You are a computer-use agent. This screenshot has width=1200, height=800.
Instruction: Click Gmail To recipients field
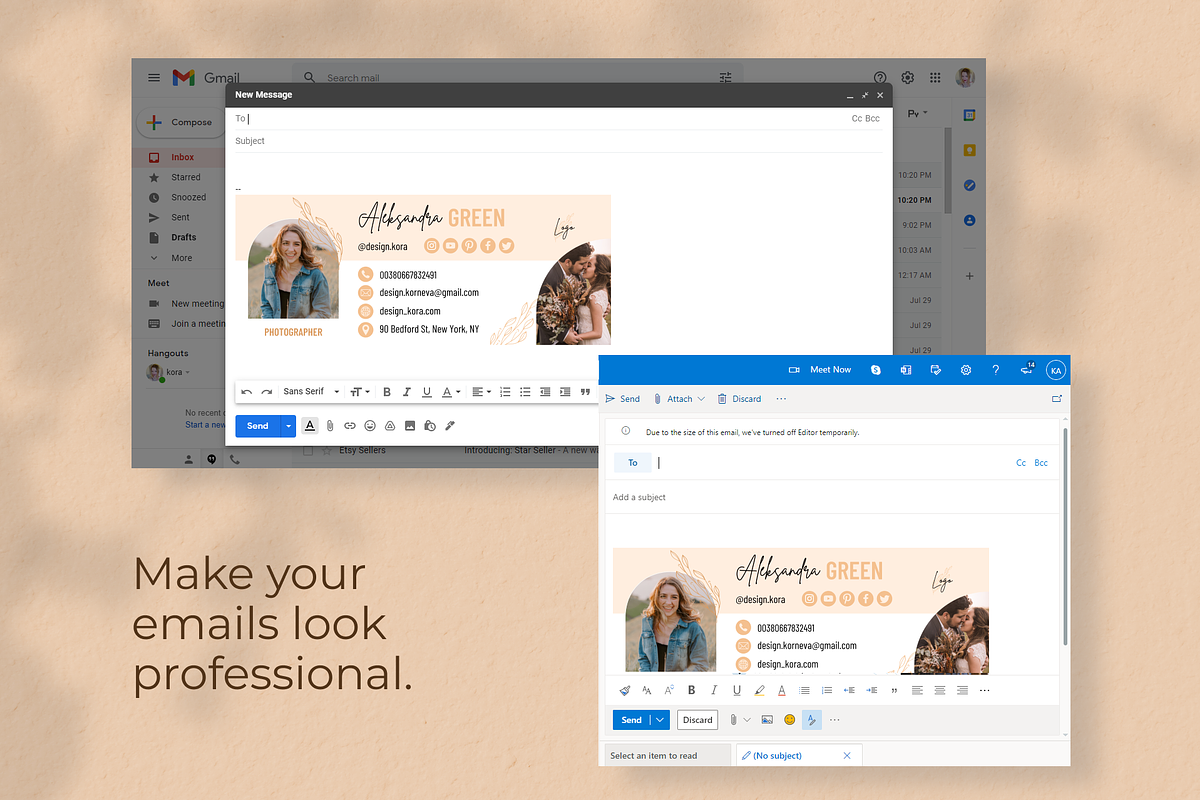point(540,118)
